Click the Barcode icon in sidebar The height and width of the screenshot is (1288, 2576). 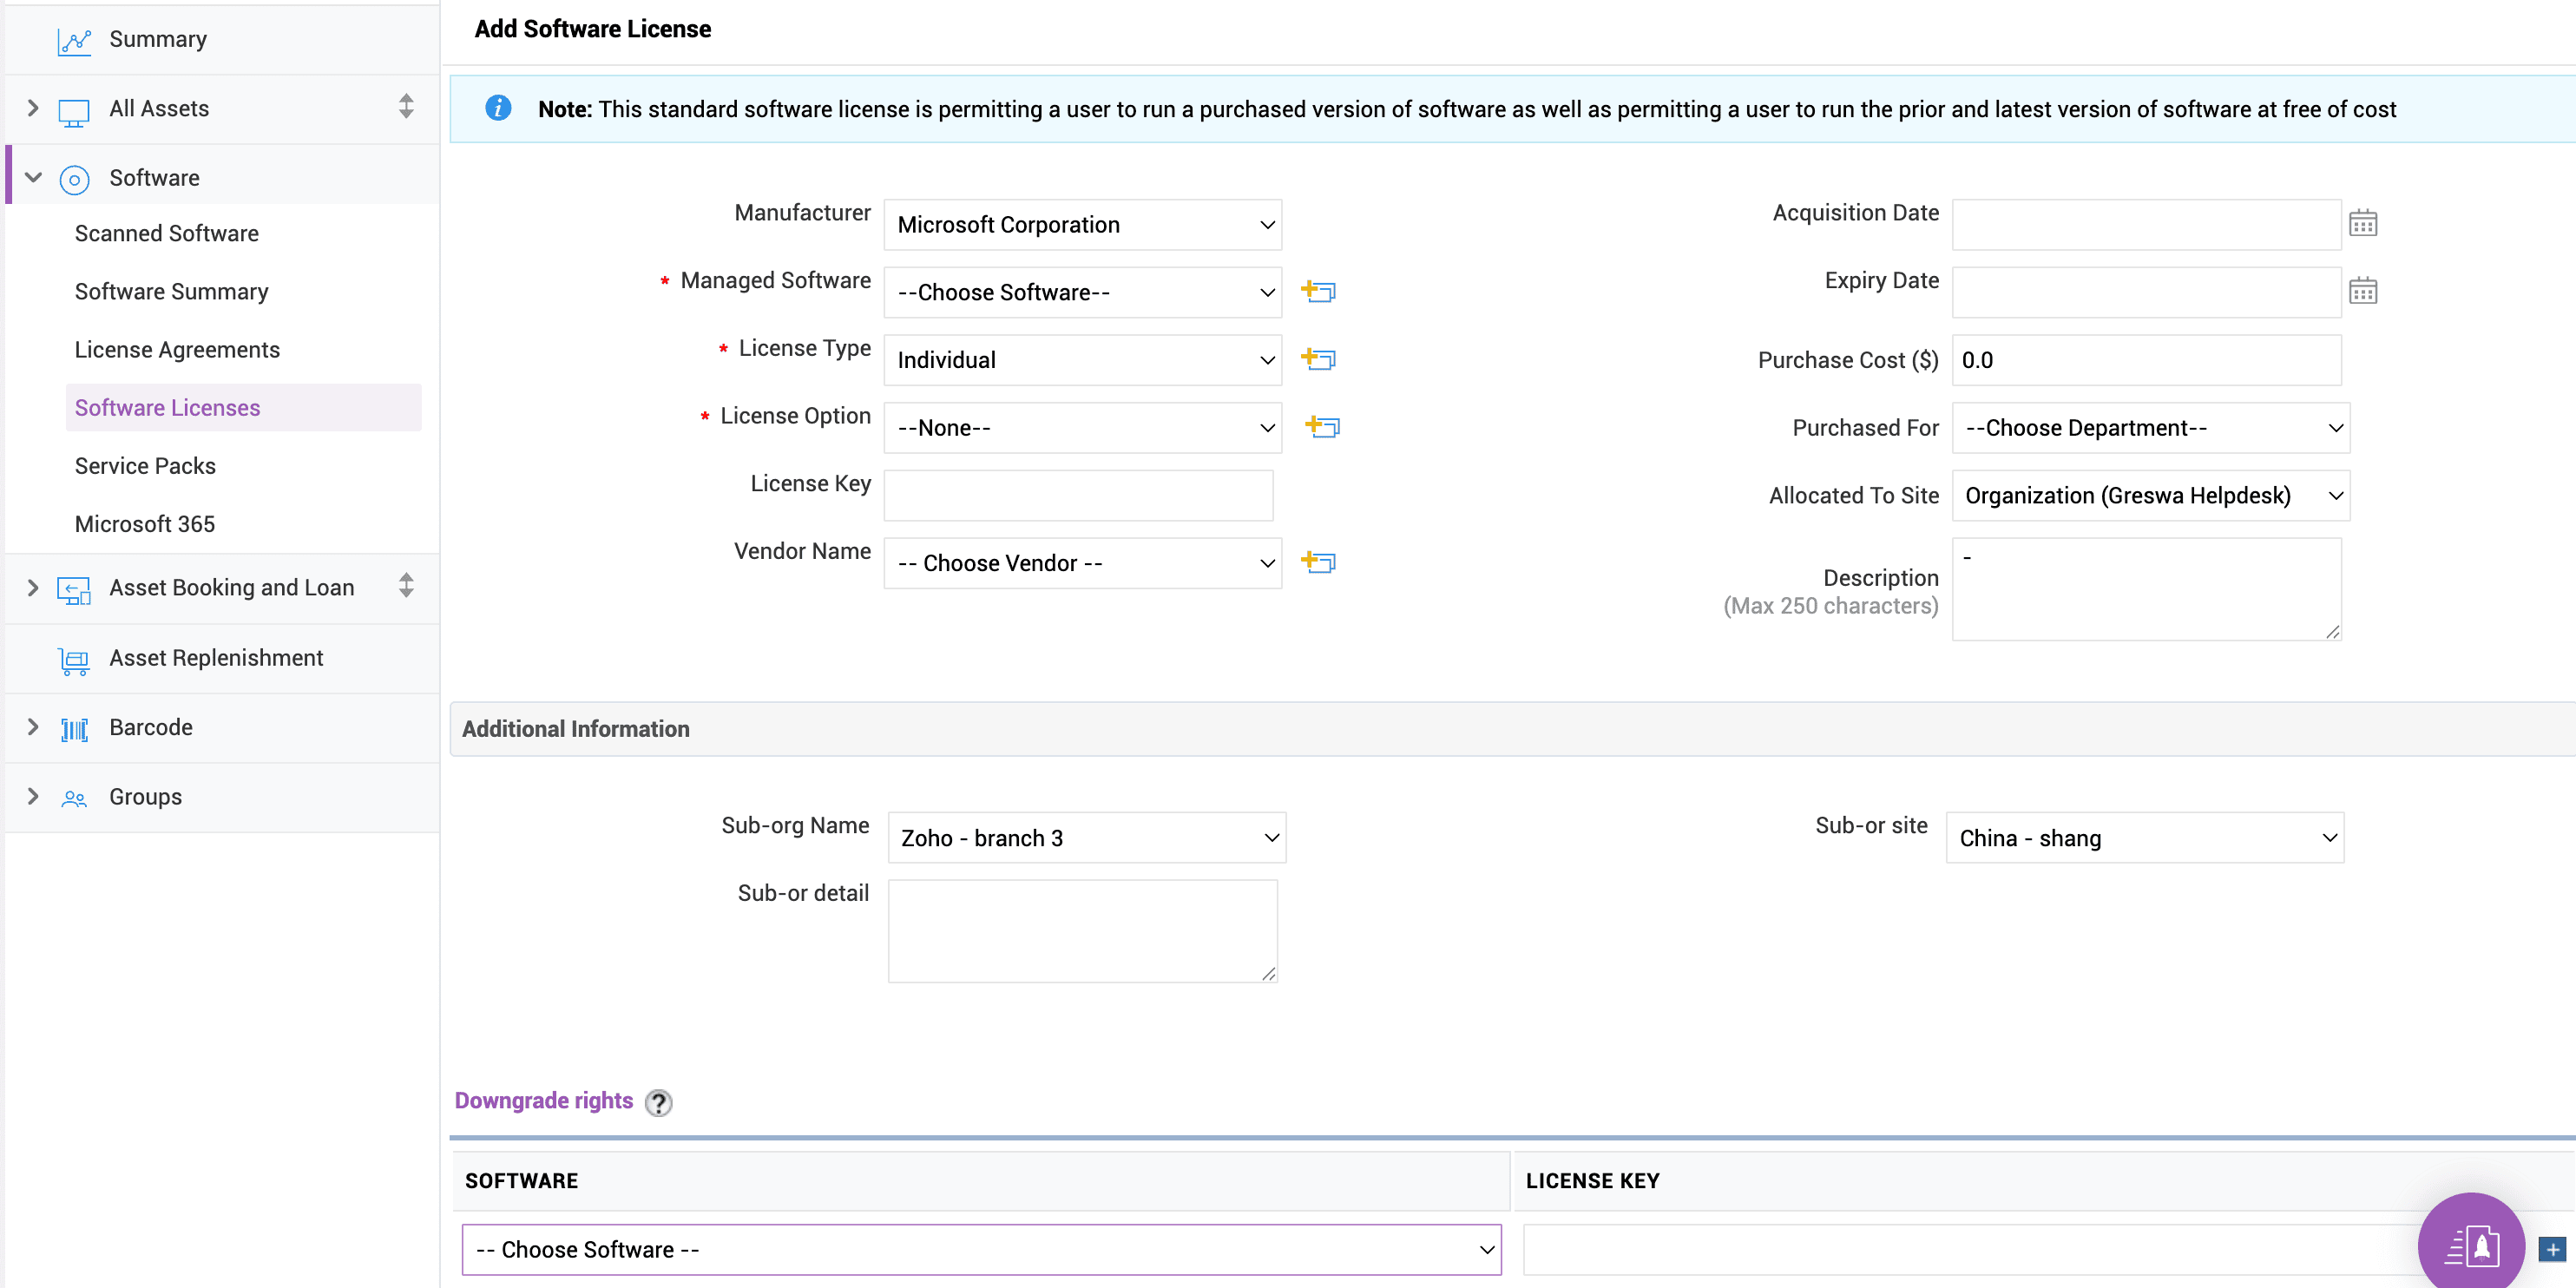[x=74, y=729]
